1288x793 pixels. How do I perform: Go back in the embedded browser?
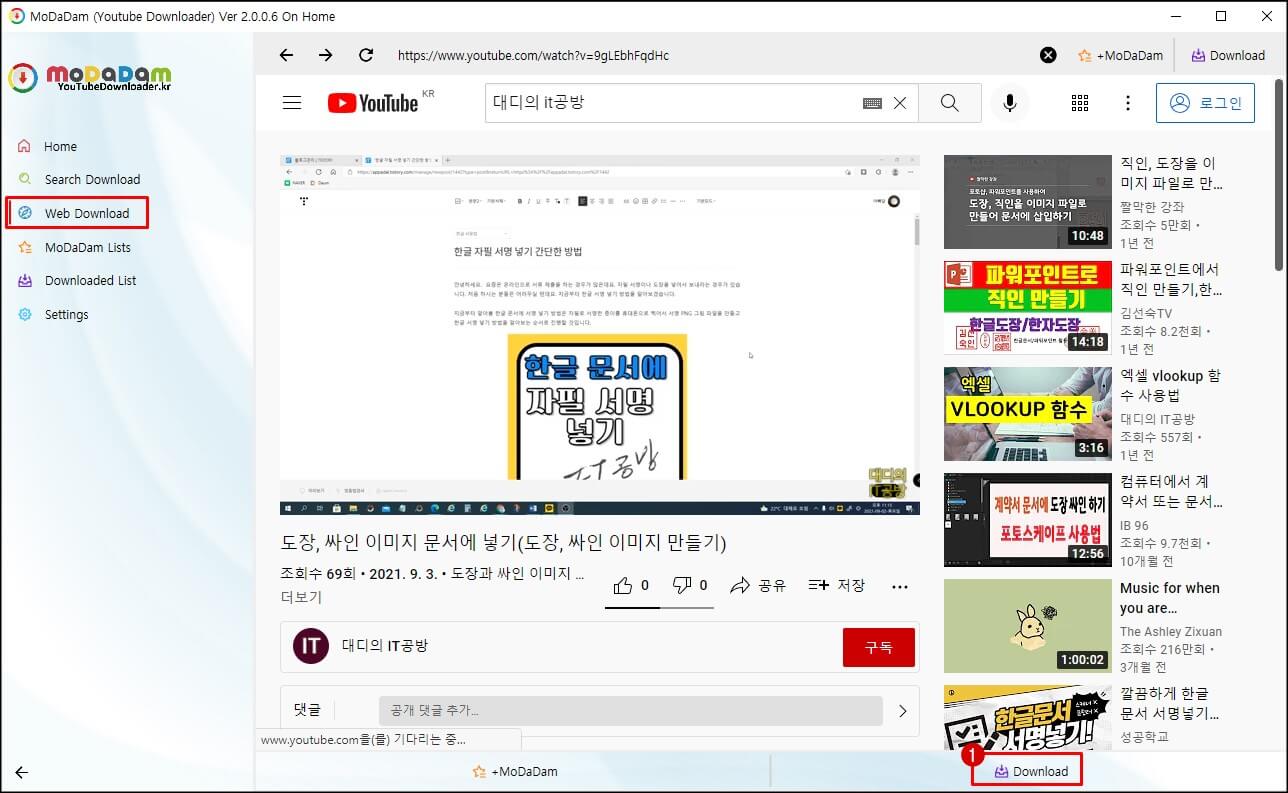(286, 55)
